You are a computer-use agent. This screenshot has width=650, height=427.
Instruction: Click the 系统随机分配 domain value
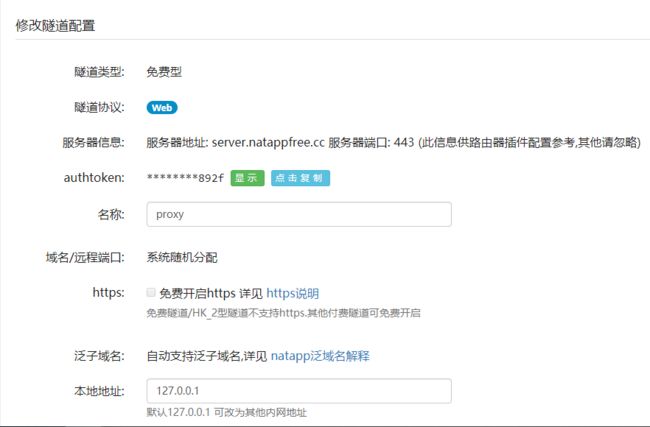tap(182, 257)
